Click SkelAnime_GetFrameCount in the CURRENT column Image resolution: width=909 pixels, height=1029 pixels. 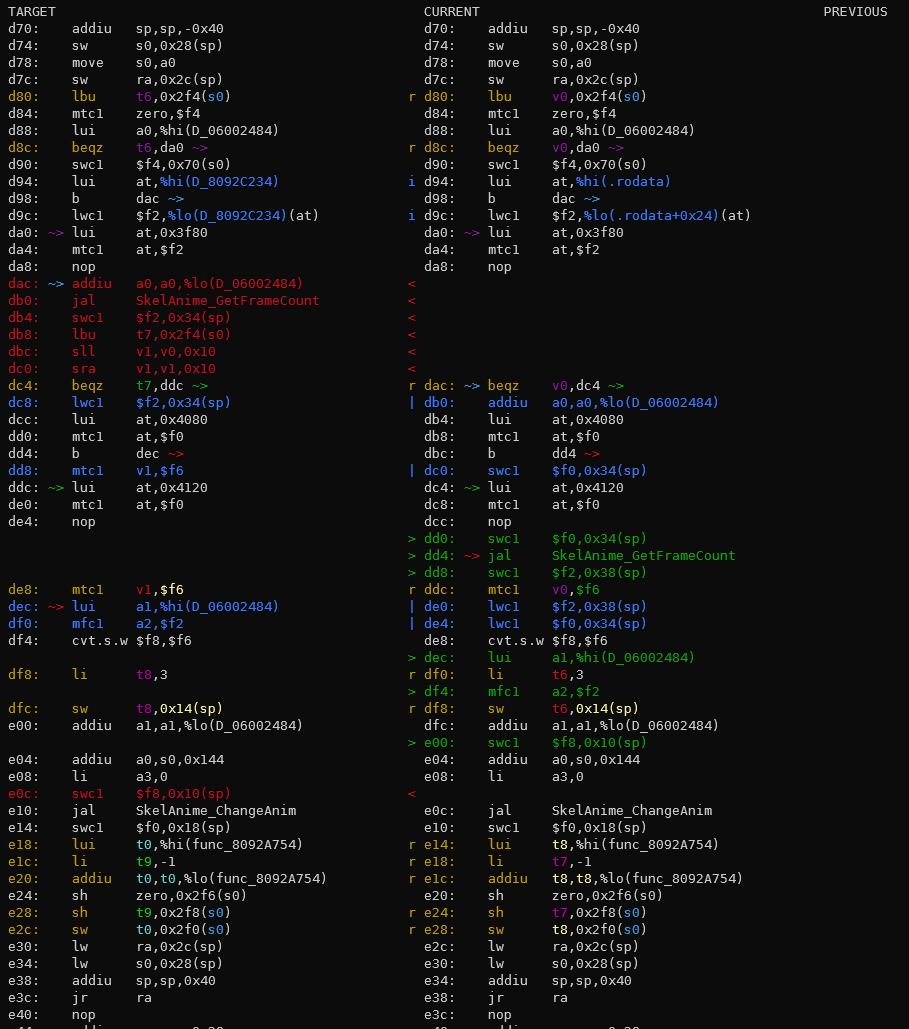pyautogui.click(x=643, y=556)
